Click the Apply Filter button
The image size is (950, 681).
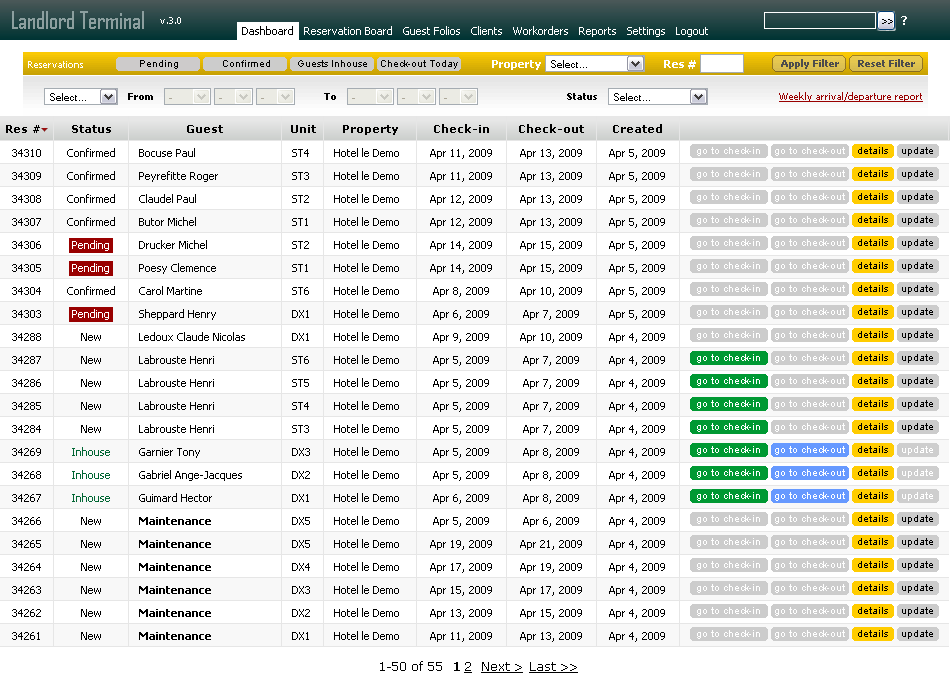[808, 62]
